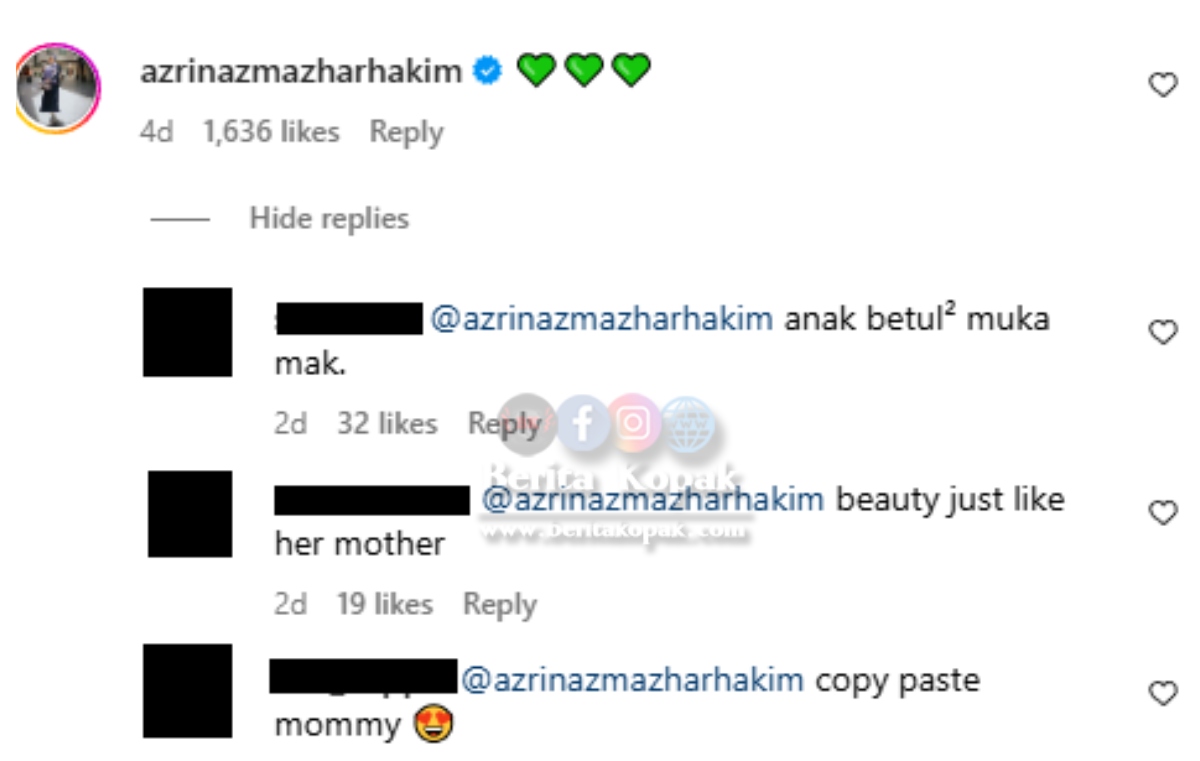Open the @azrinazmazharhakim mention in third reply
Image resolution: width=1200 pixels, height=761 pixels.
(632, 680)
